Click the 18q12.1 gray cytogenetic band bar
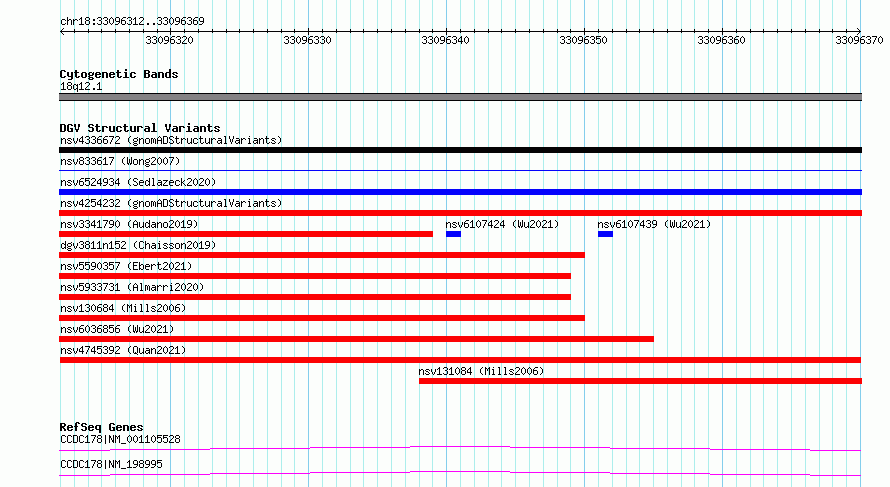The height and width of the screenshot is (487, 890). point(460,97)
